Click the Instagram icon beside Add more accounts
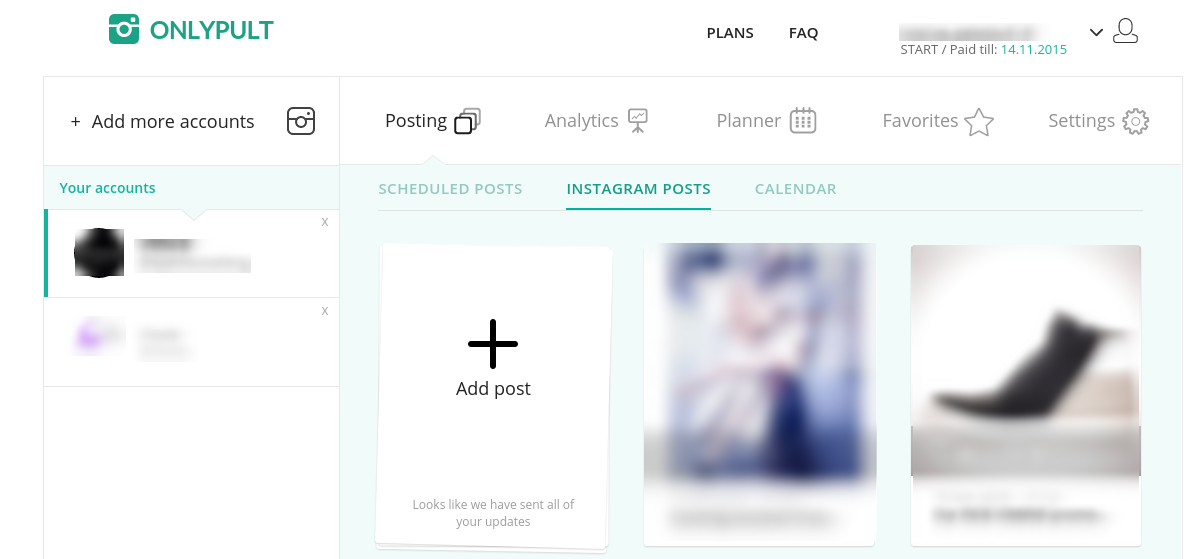Viewport: 1189px width, 559px height. pos(301,121)
